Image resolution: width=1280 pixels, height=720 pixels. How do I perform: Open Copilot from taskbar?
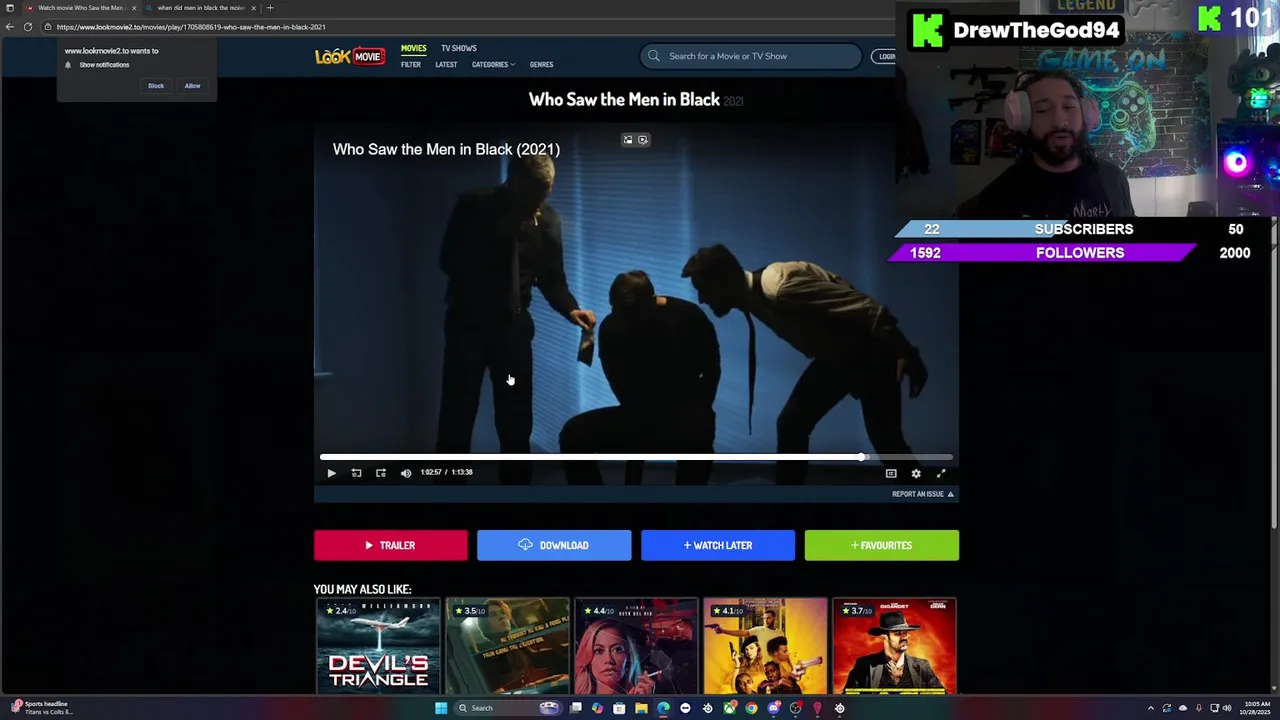click(597, 708)
